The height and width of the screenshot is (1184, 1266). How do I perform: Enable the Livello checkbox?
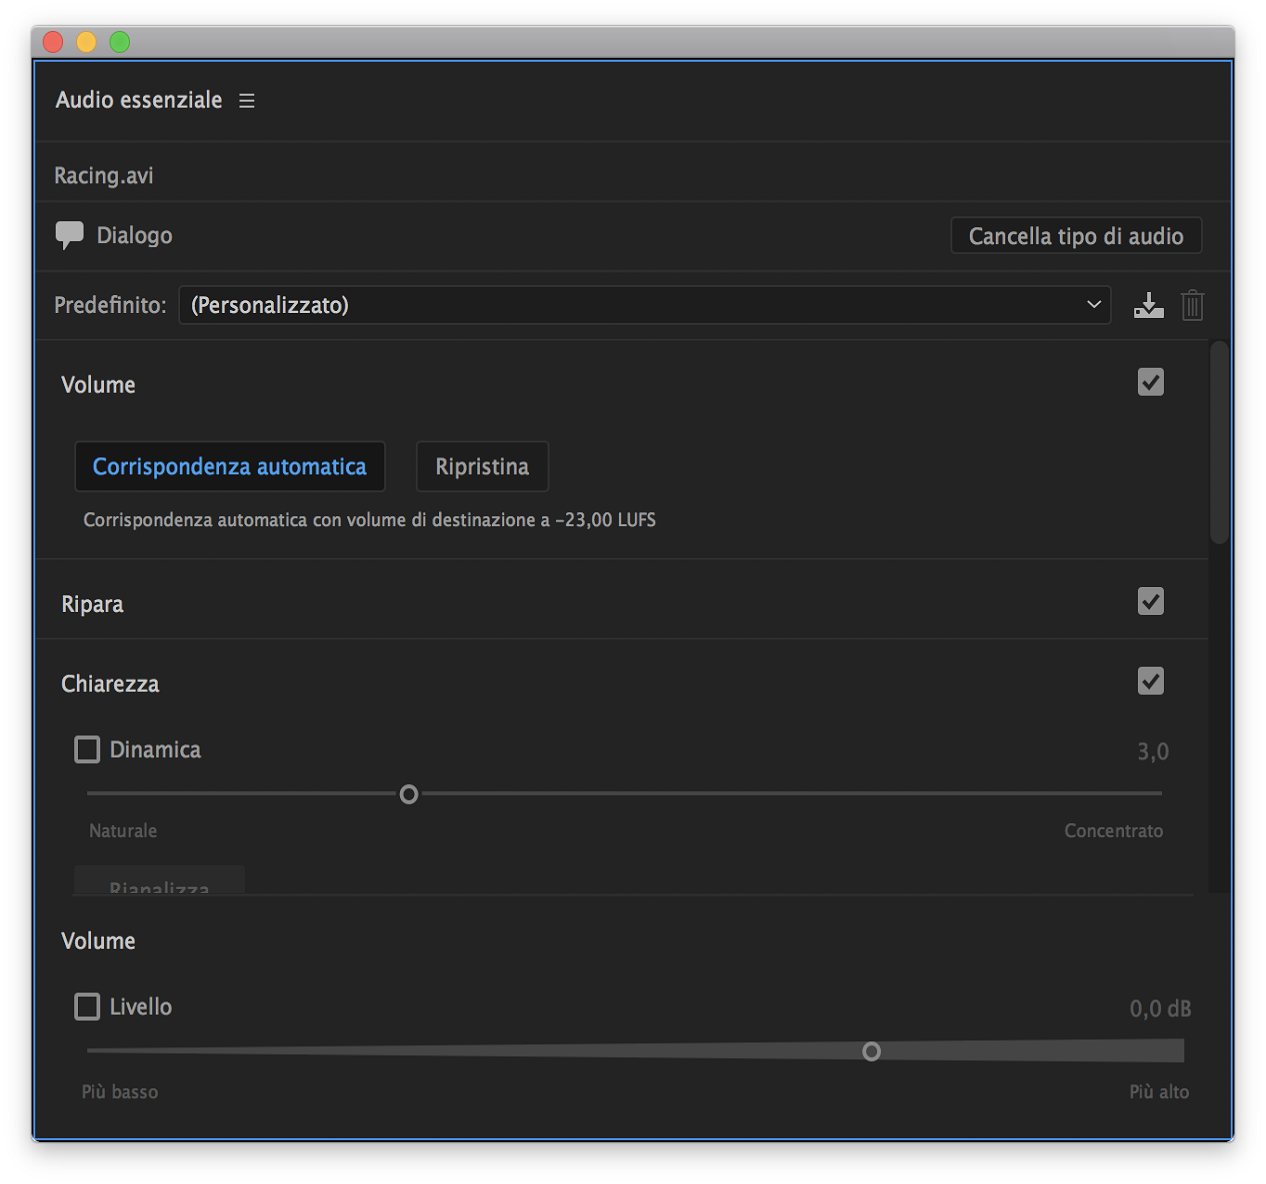(x=88, y=1007)
